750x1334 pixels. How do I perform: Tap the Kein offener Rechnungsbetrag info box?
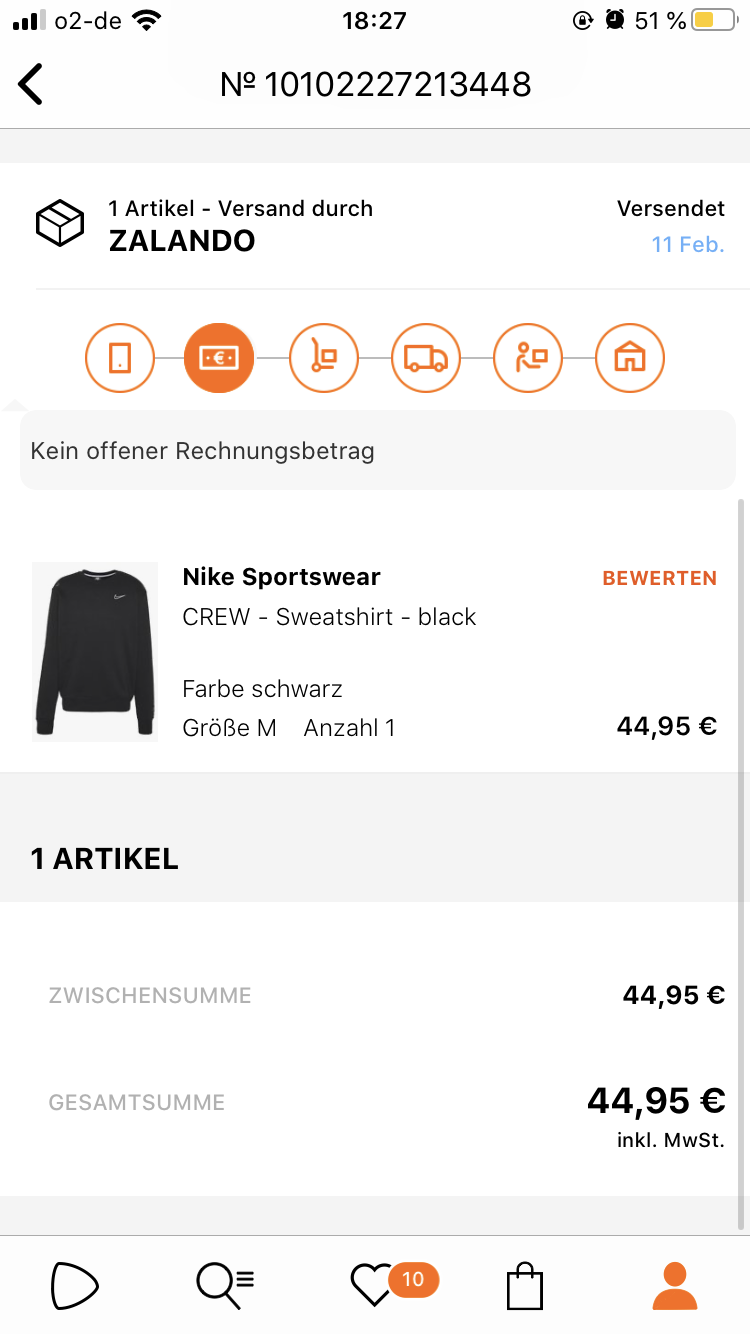(377, 451)
